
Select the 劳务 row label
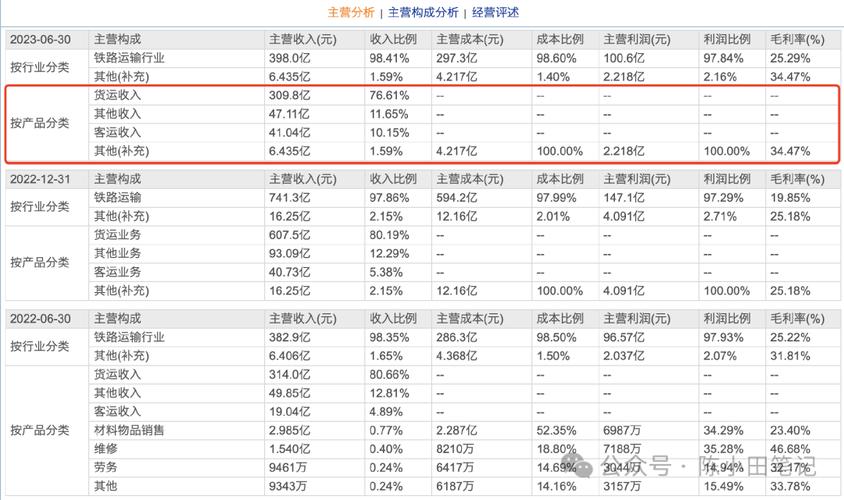[106, 467]
